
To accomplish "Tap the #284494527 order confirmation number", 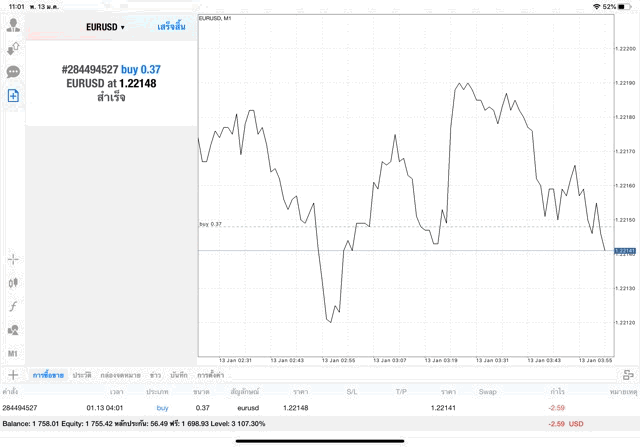I will click(x=90, y=69).
